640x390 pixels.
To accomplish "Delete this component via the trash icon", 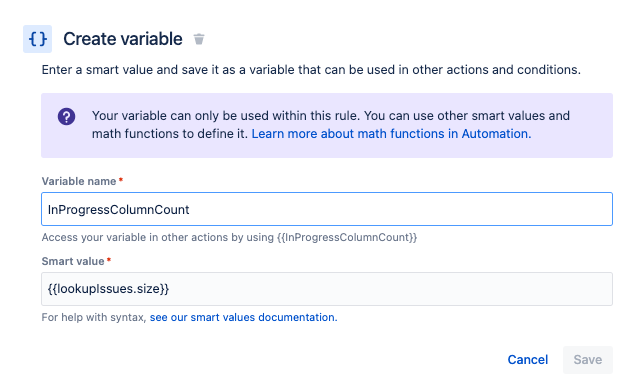I will (199, 39).
